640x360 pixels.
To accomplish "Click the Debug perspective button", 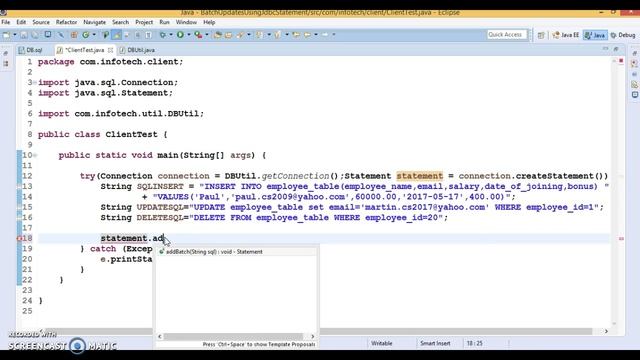I will tap(623, 35).
